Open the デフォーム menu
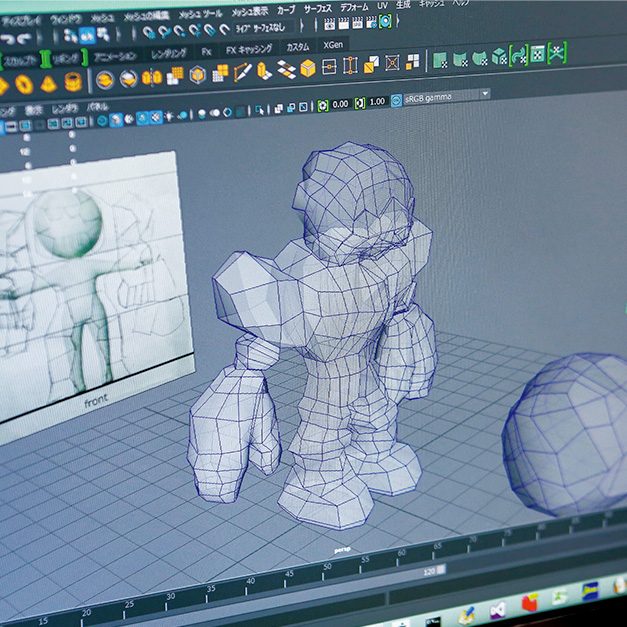The height and width of the screenshot is (627, 627). point(354,7)
